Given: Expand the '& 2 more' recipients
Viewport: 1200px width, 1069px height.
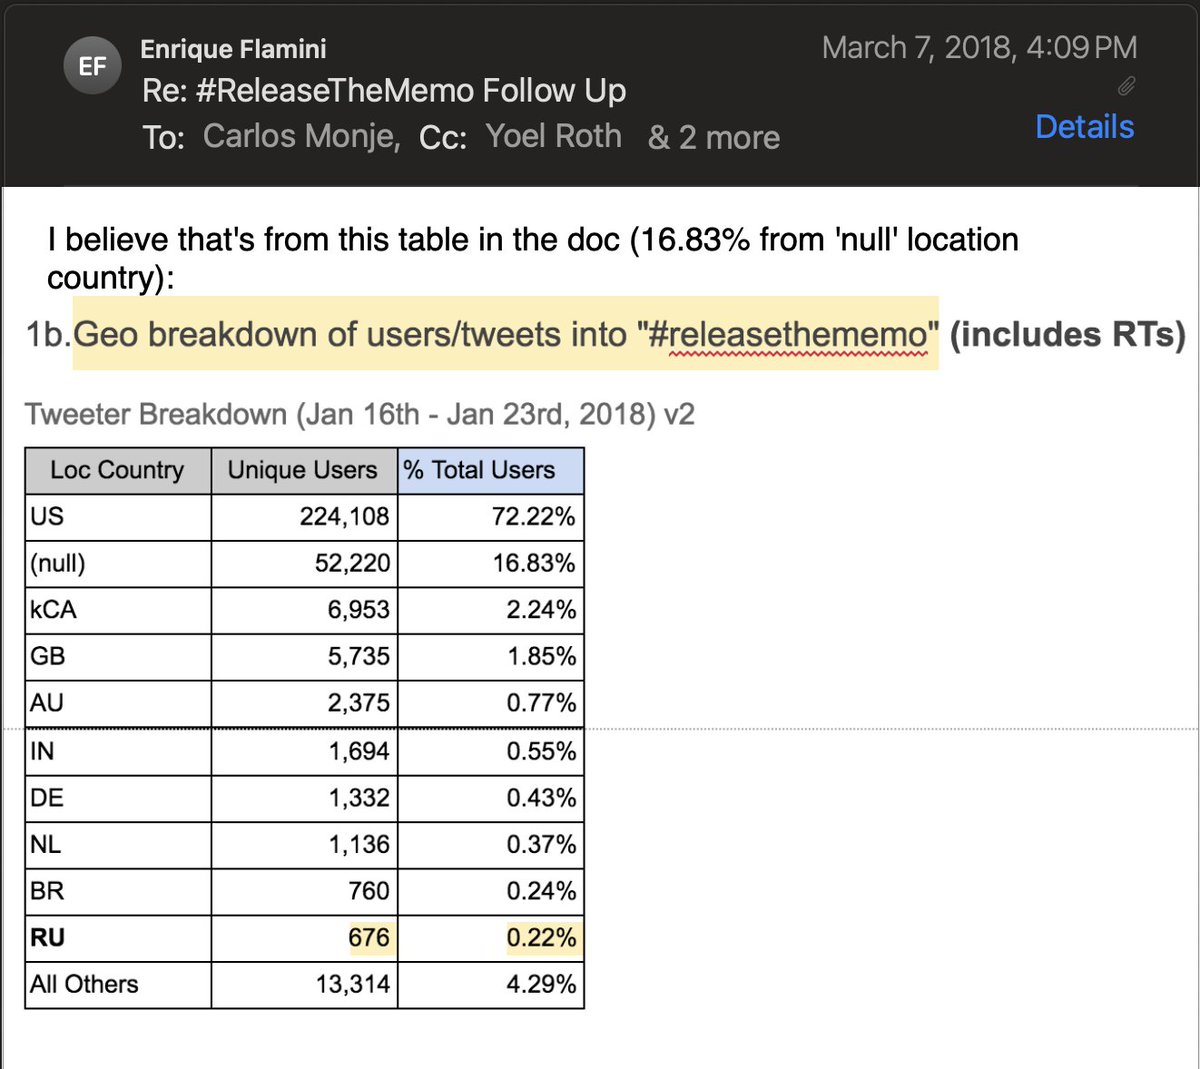Looking at the screenshot, I should pos(714,137).
